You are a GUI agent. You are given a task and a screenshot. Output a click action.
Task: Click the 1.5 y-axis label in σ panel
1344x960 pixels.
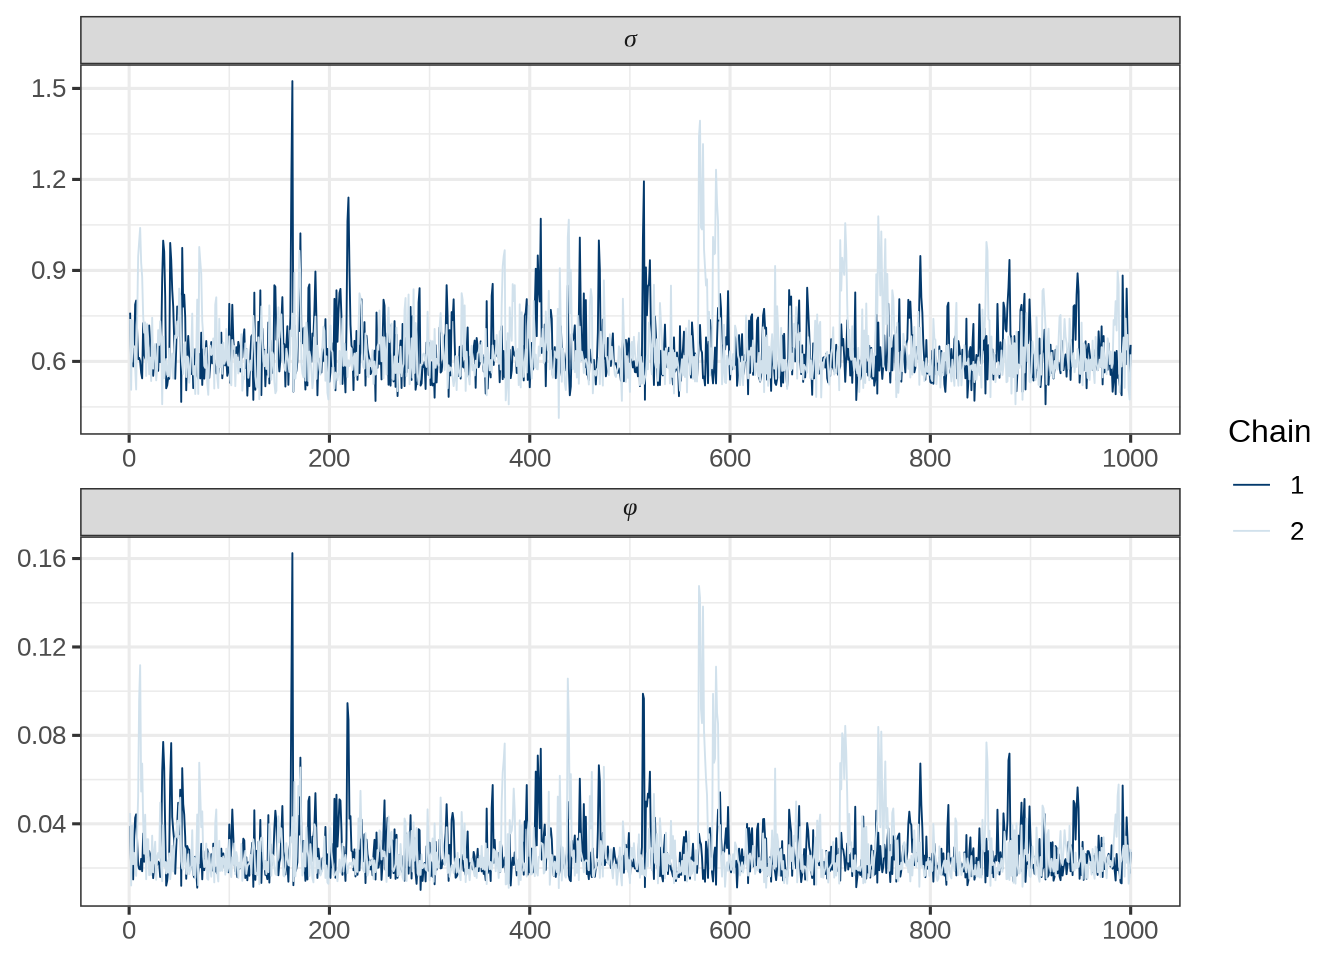pyautogui.click(x=48, y=89)
